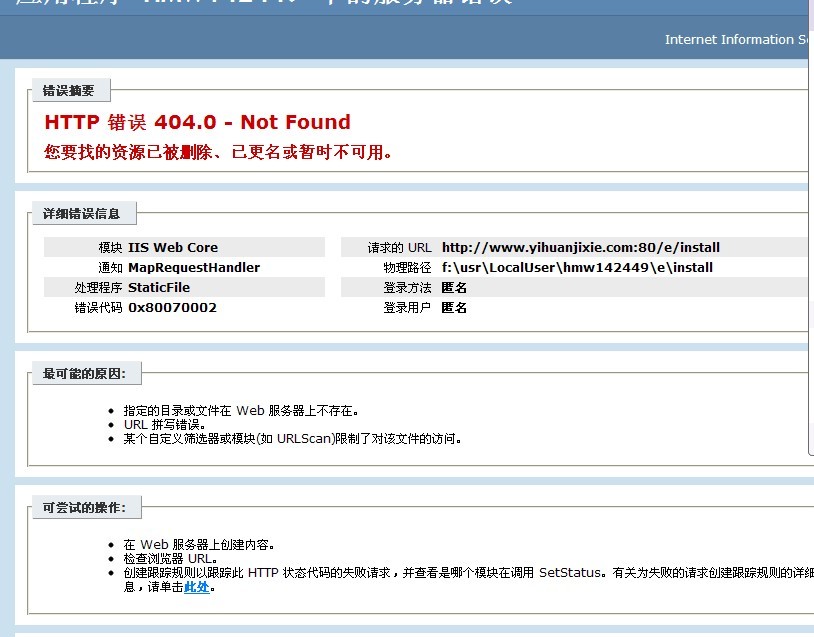Image resolution: width=814 pixels, height=637 pixels.
Task: Click the physical path f:\usr\LocalUser\hmw142449\e\install
Action: click(576, 267)
